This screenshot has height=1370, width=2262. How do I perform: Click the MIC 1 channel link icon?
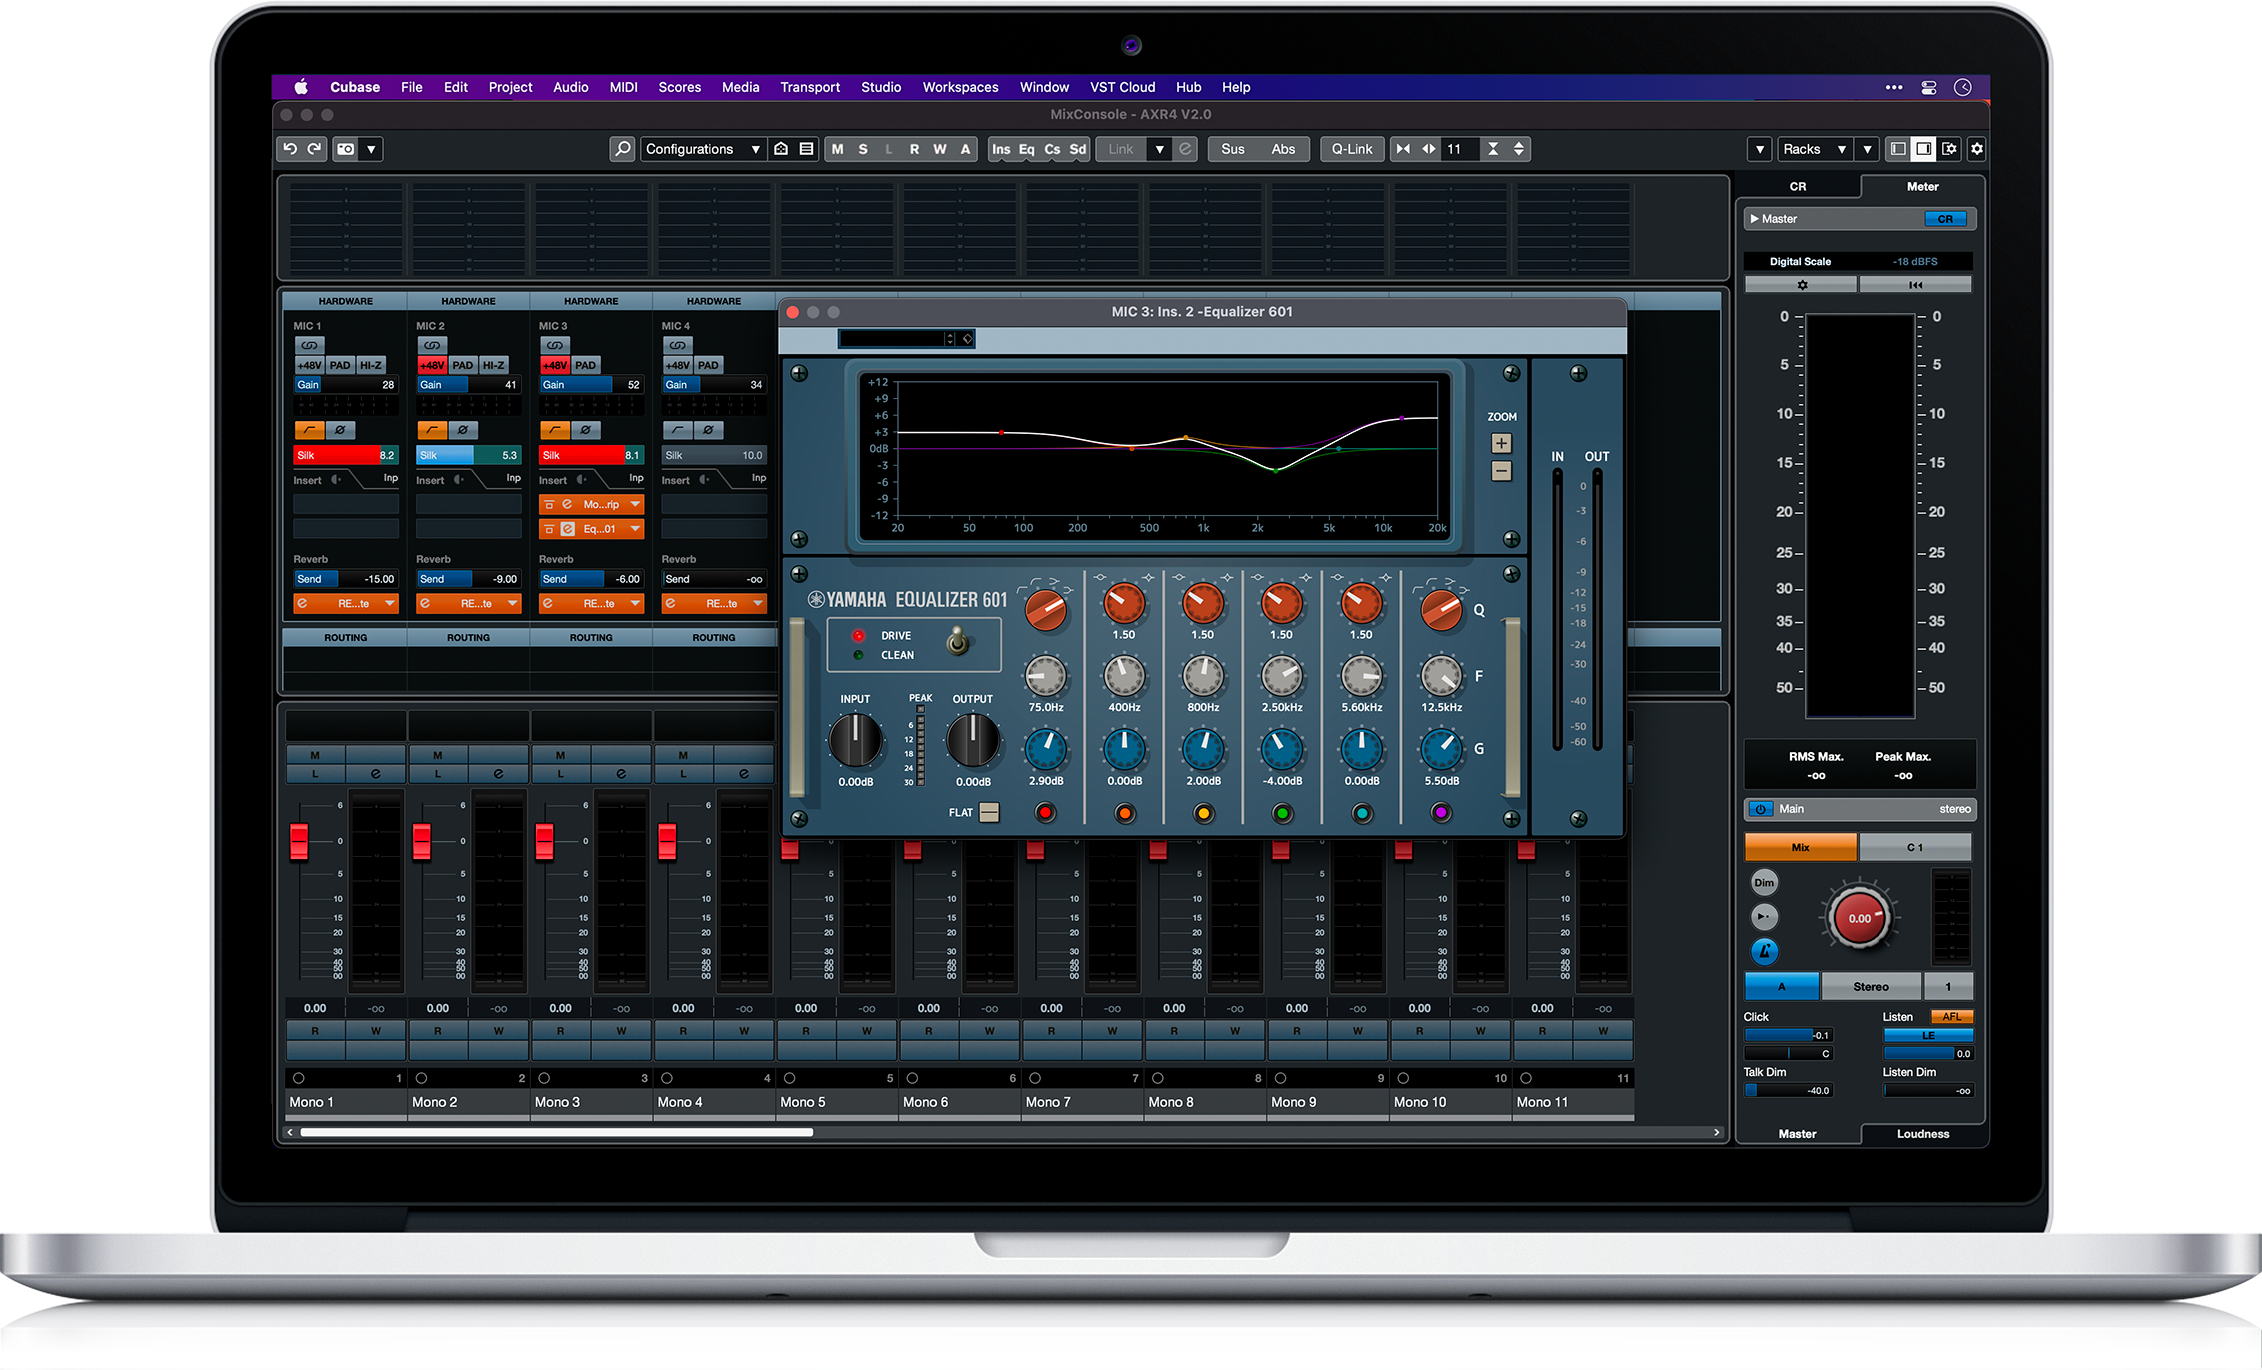tap(309, 345)
